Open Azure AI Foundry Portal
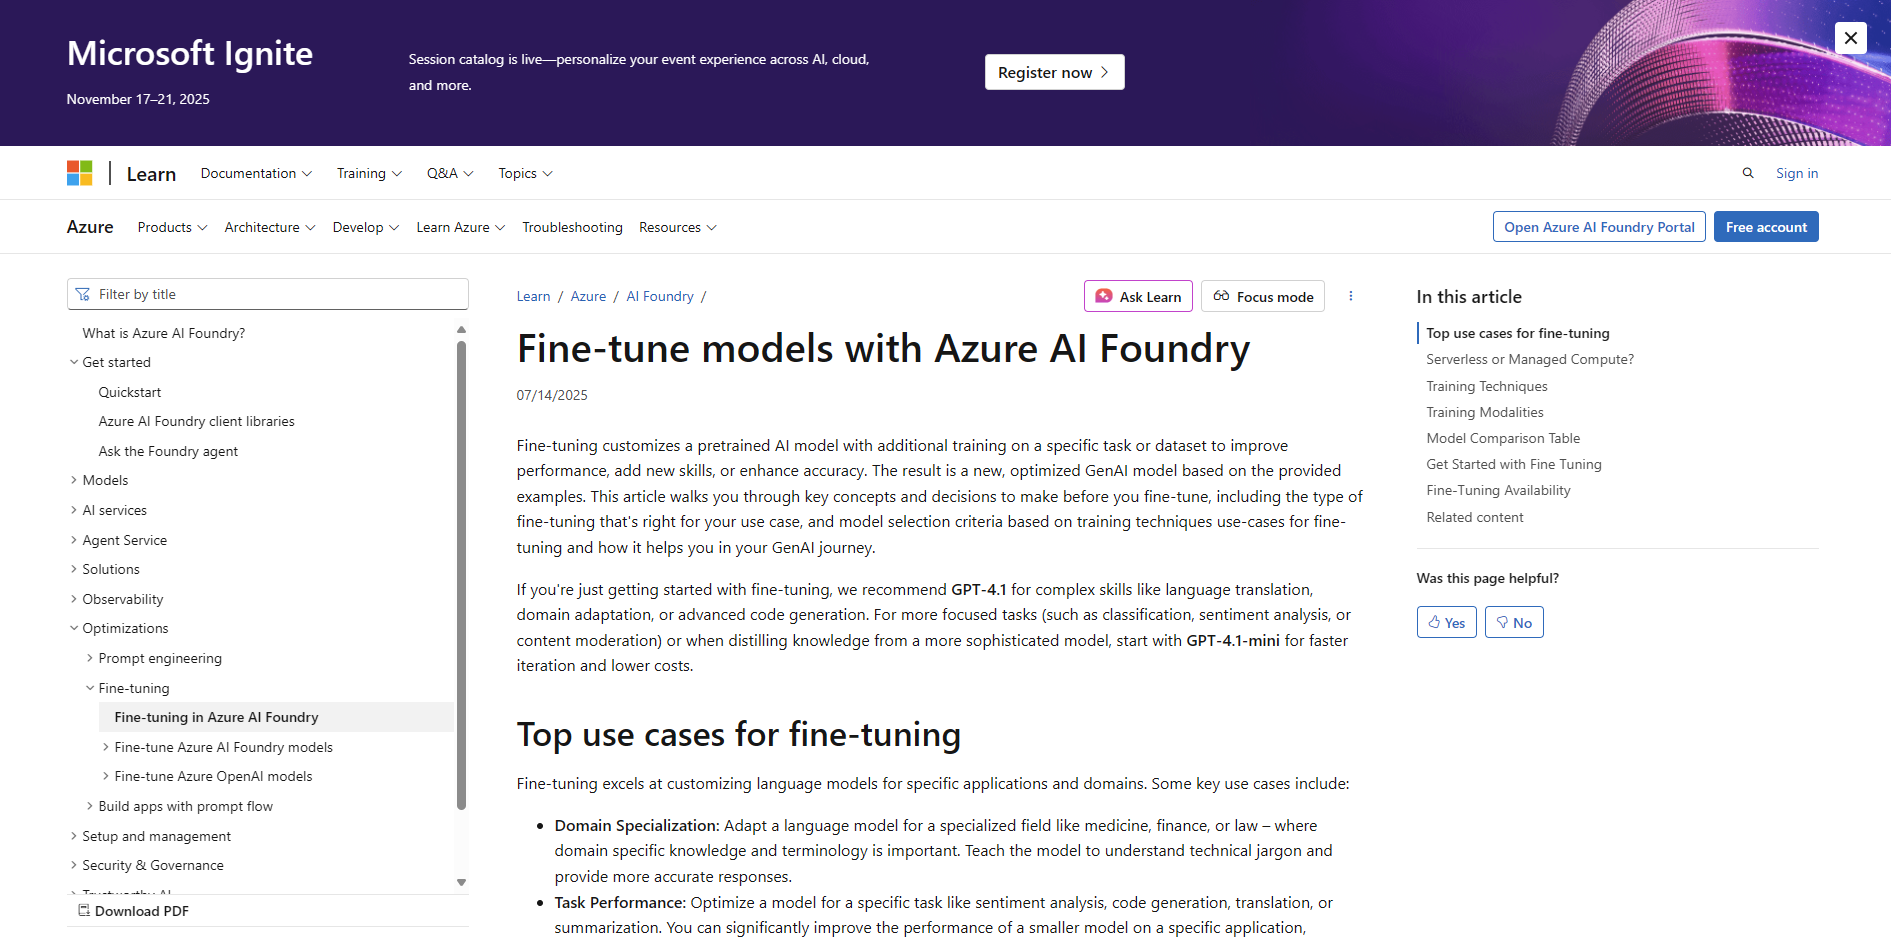 (x=1598, y=227)
